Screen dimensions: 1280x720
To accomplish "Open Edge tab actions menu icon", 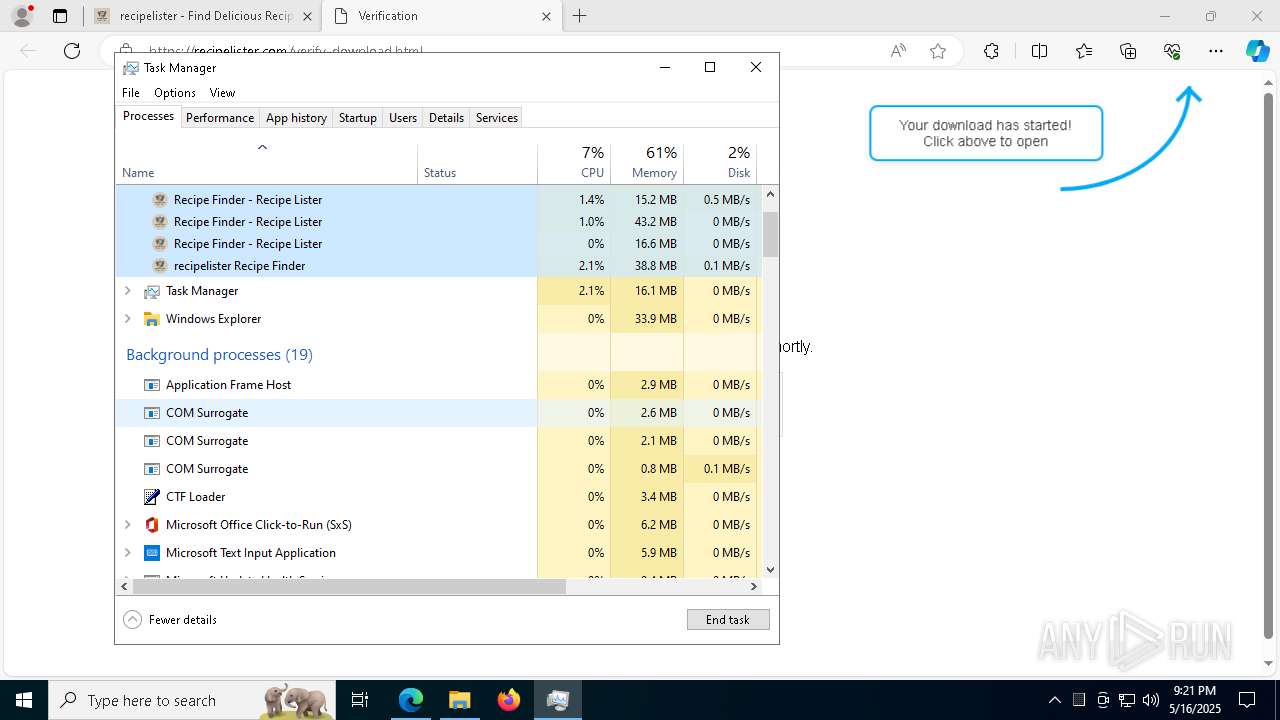I will click(60, 16).
